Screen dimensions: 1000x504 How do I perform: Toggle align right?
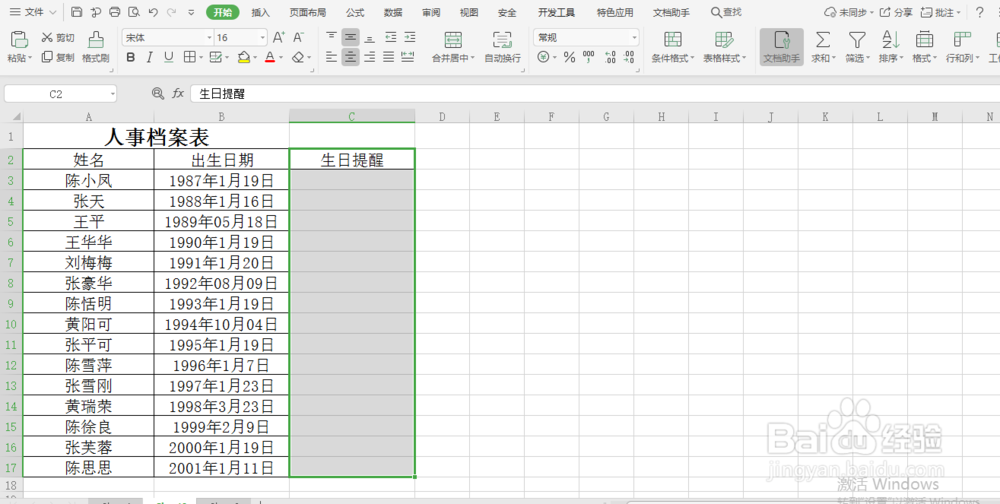pos(370,57)
